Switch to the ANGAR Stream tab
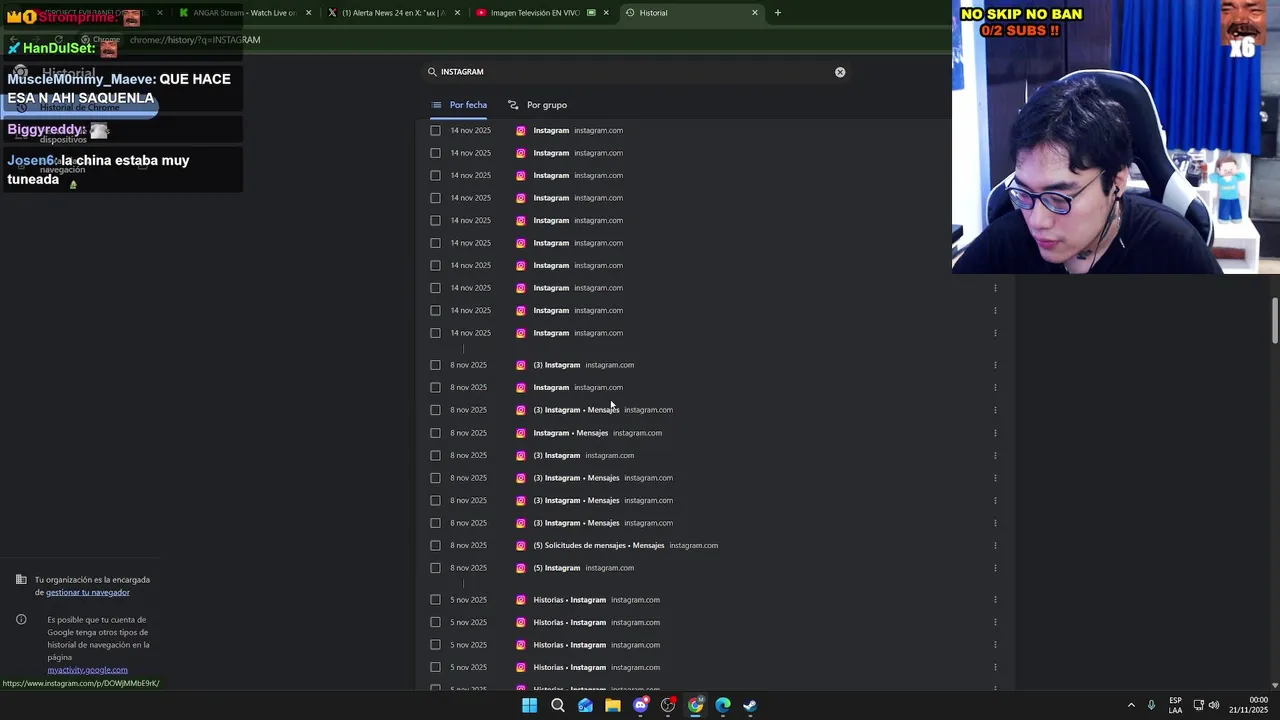 (x=244, y=13)
